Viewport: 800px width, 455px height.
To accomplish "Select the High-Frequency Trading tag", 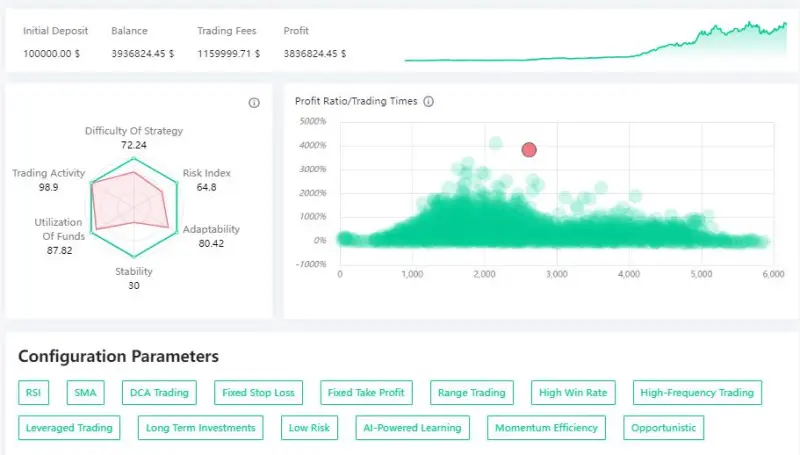I will point(698,393).
